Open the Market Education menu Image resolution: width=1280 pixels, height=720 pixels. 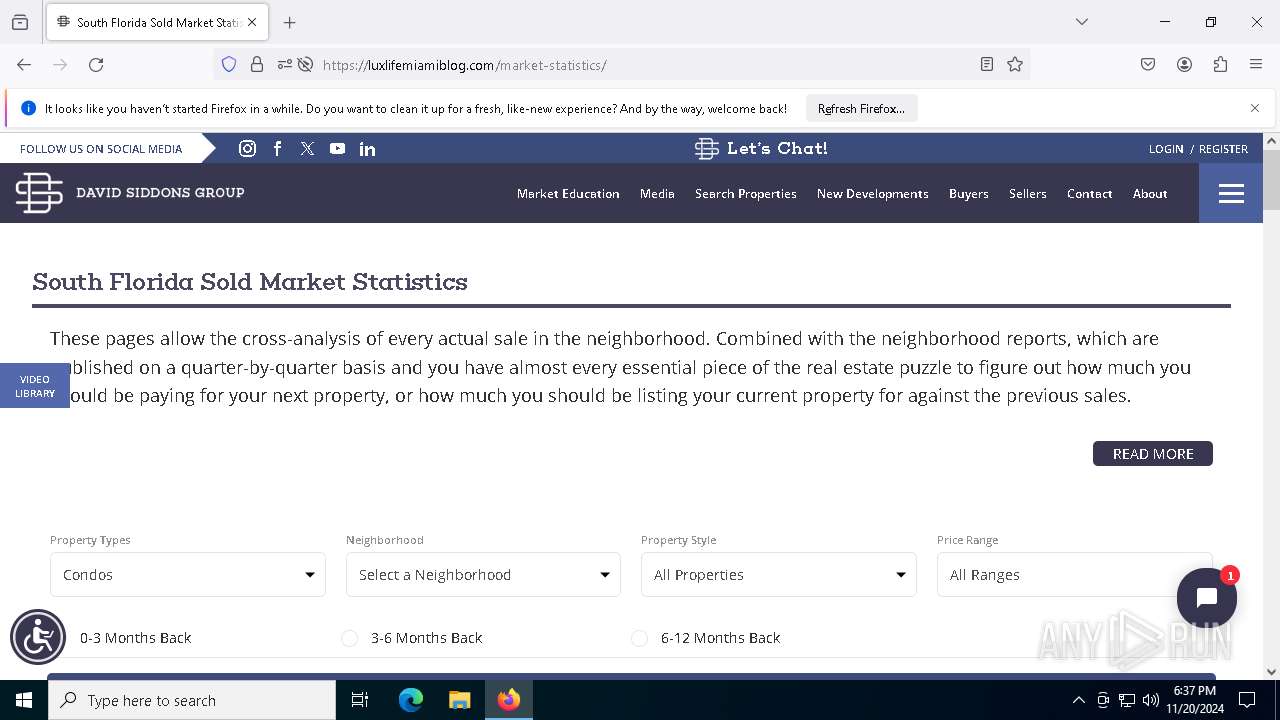click(x=568, y=194)
